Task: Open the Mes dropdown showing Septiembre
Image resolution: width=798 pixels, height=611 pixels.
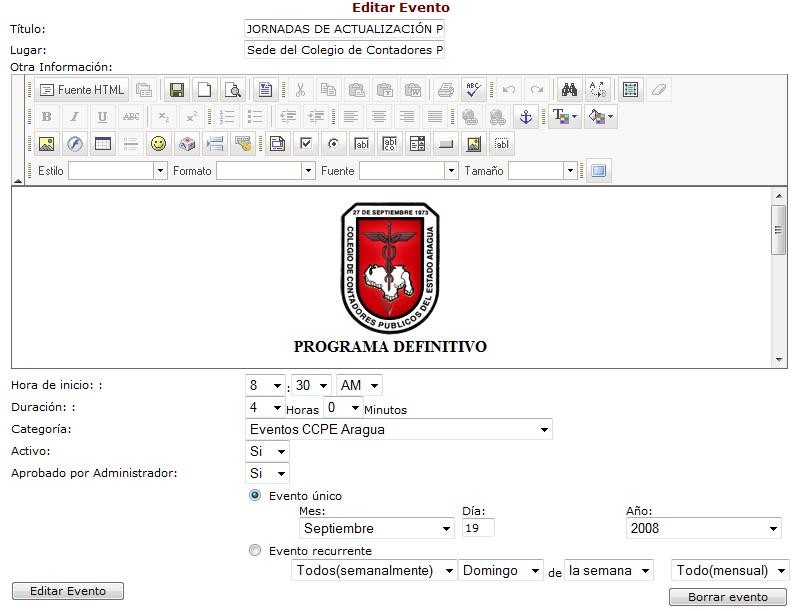Action: 376,528
